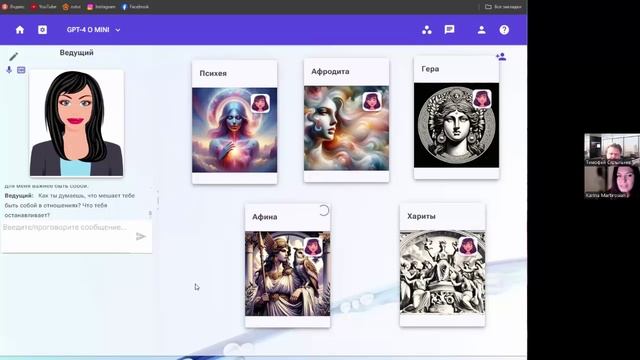The width and height of the screenshot is (640, 360).
Task: Click the pencil edit icon near Ведущий
Action: pos(13,56)
